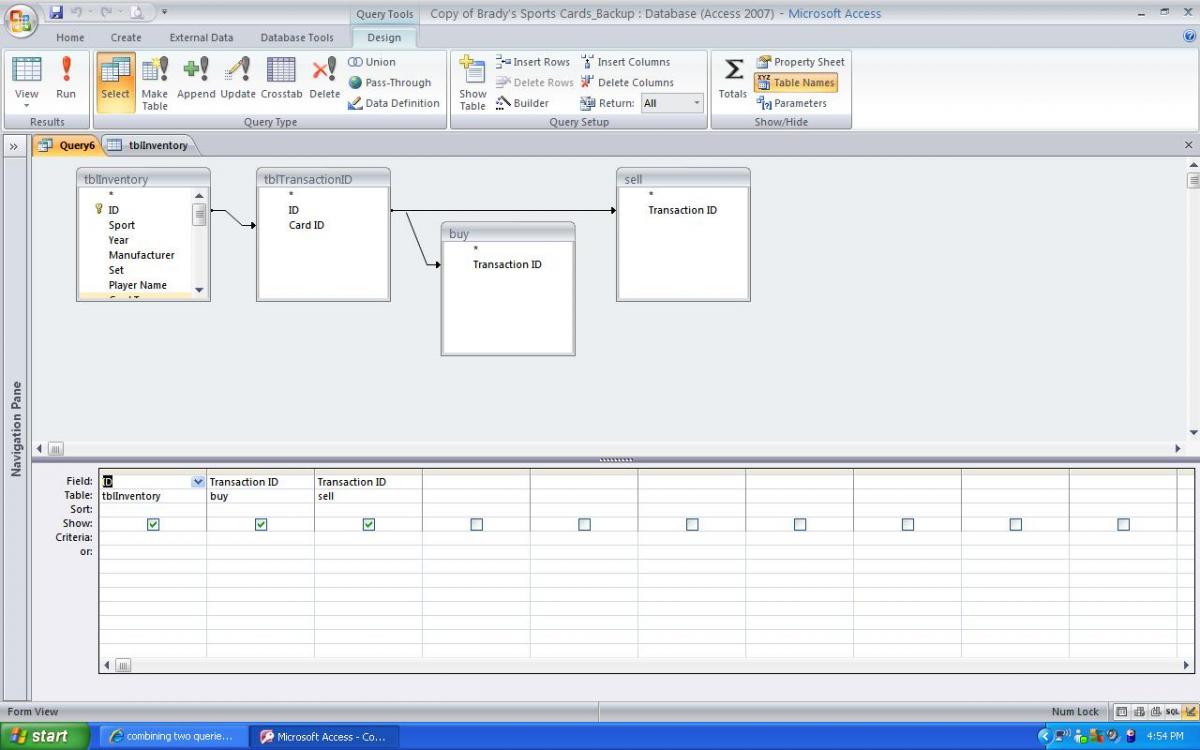Select the Data Definition query option

[x=394, y=103]
